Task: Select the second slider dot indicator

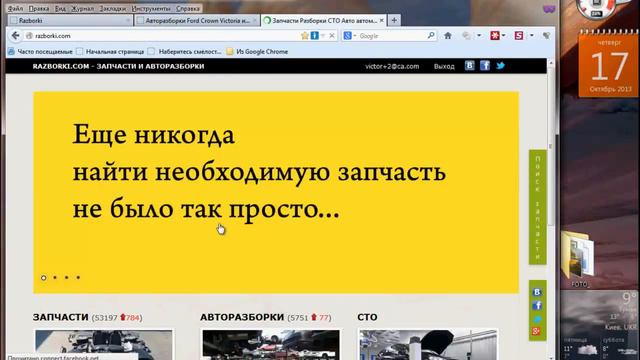Action: pos(55,278)
